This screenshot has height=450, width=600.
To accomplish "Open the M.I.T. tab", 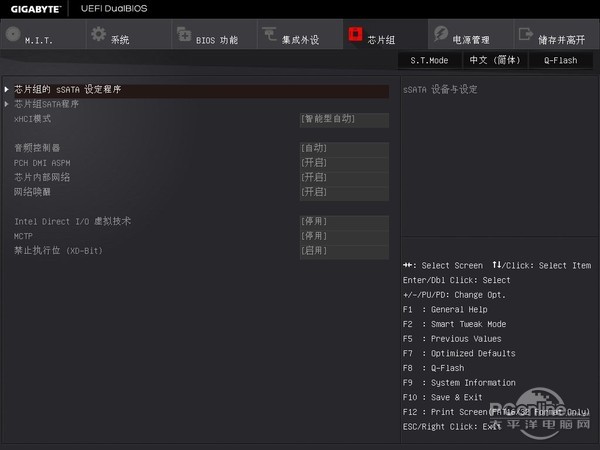I will 43,34.
